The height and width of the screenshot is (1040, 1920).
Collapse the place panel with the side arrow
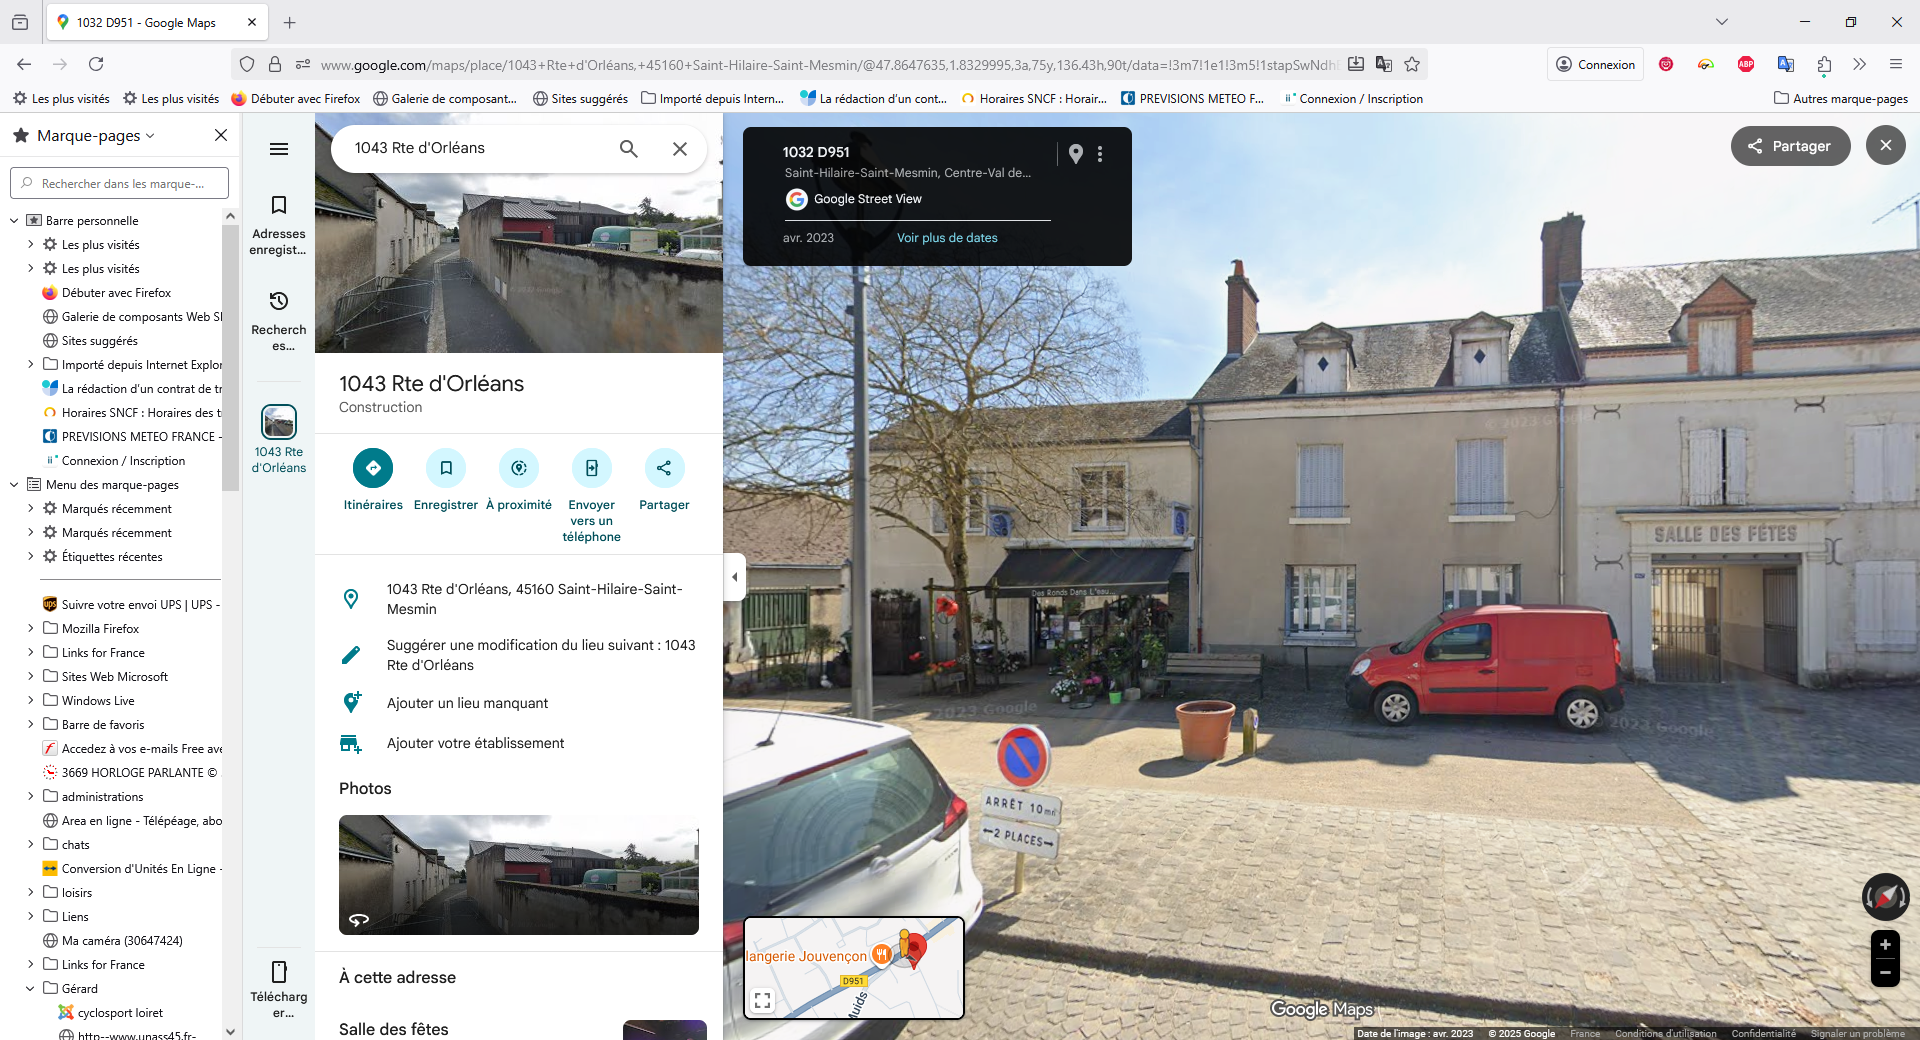735,576
